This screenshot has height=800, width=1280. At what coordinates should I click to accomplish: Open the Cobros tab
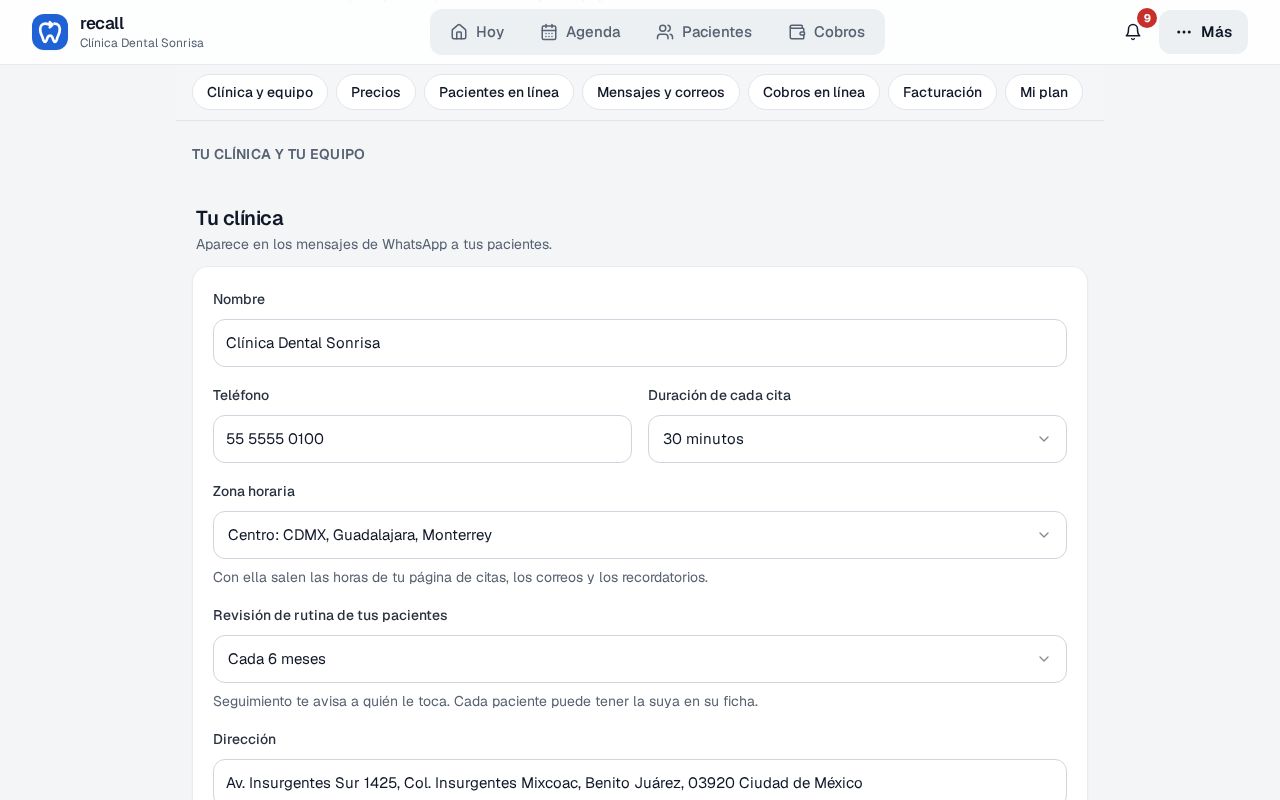click(827, 32)
